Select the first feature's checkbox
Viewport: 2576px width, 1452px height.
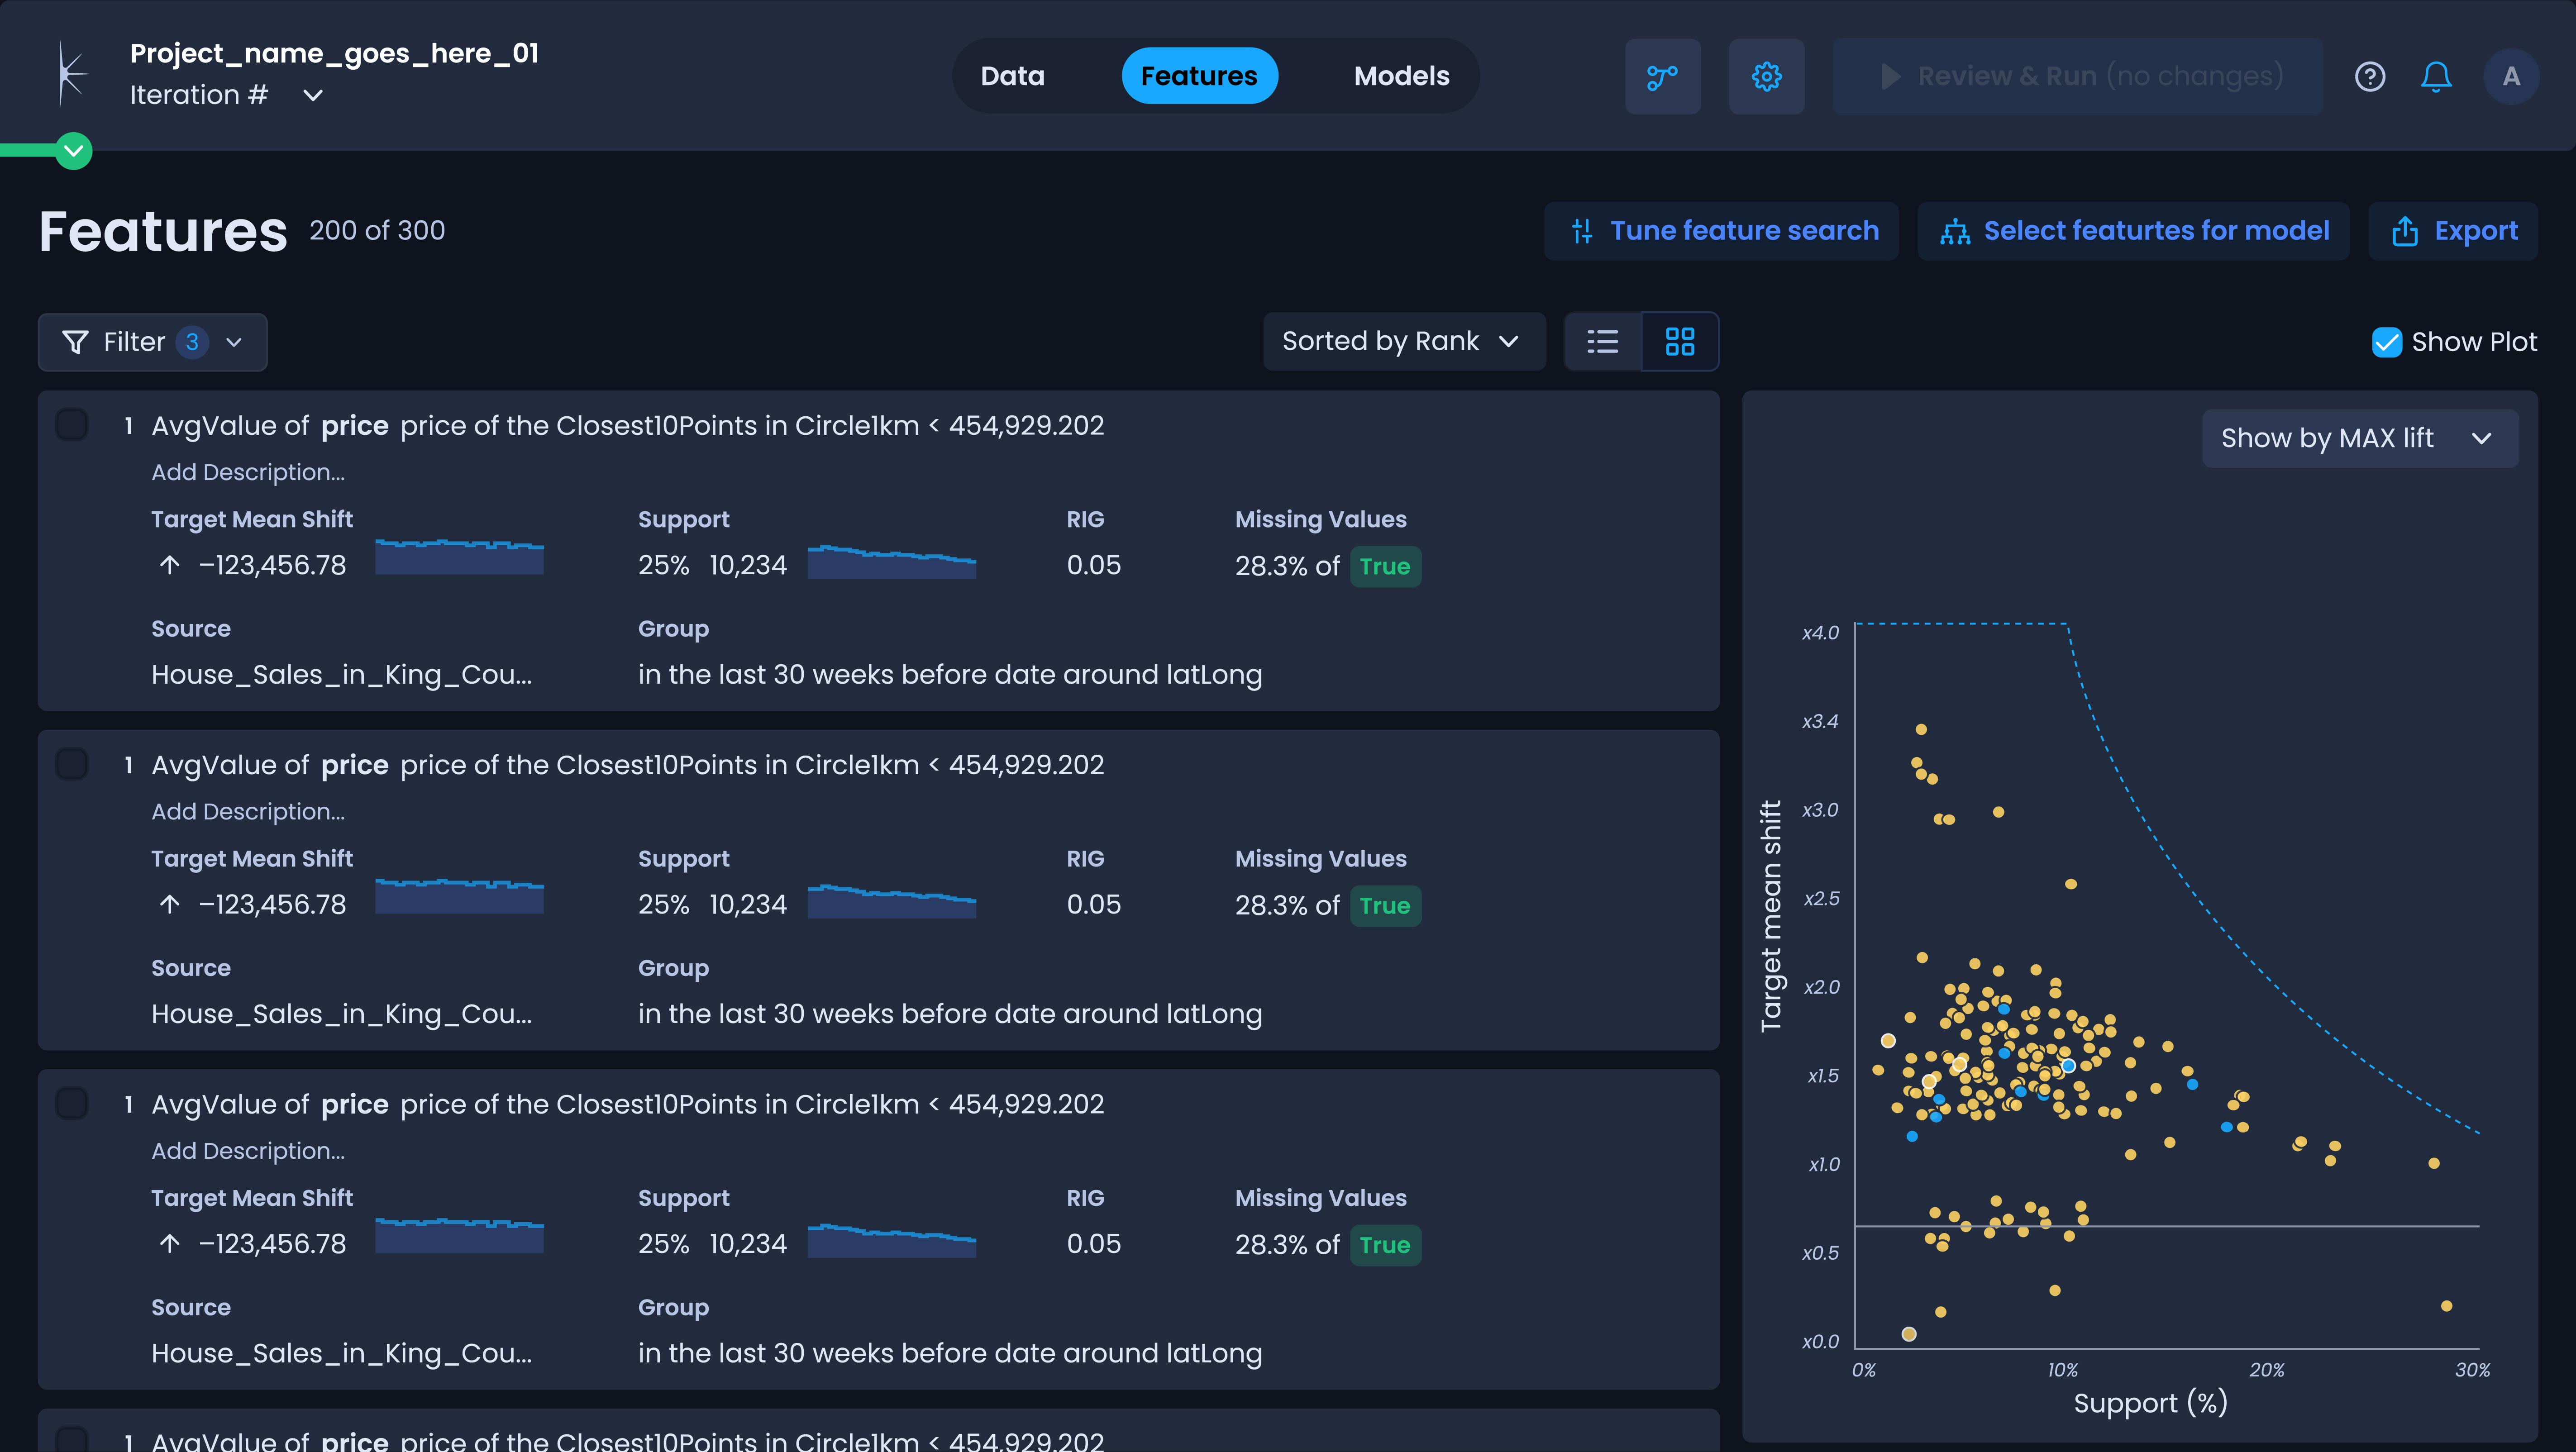(x=72, y=425)
